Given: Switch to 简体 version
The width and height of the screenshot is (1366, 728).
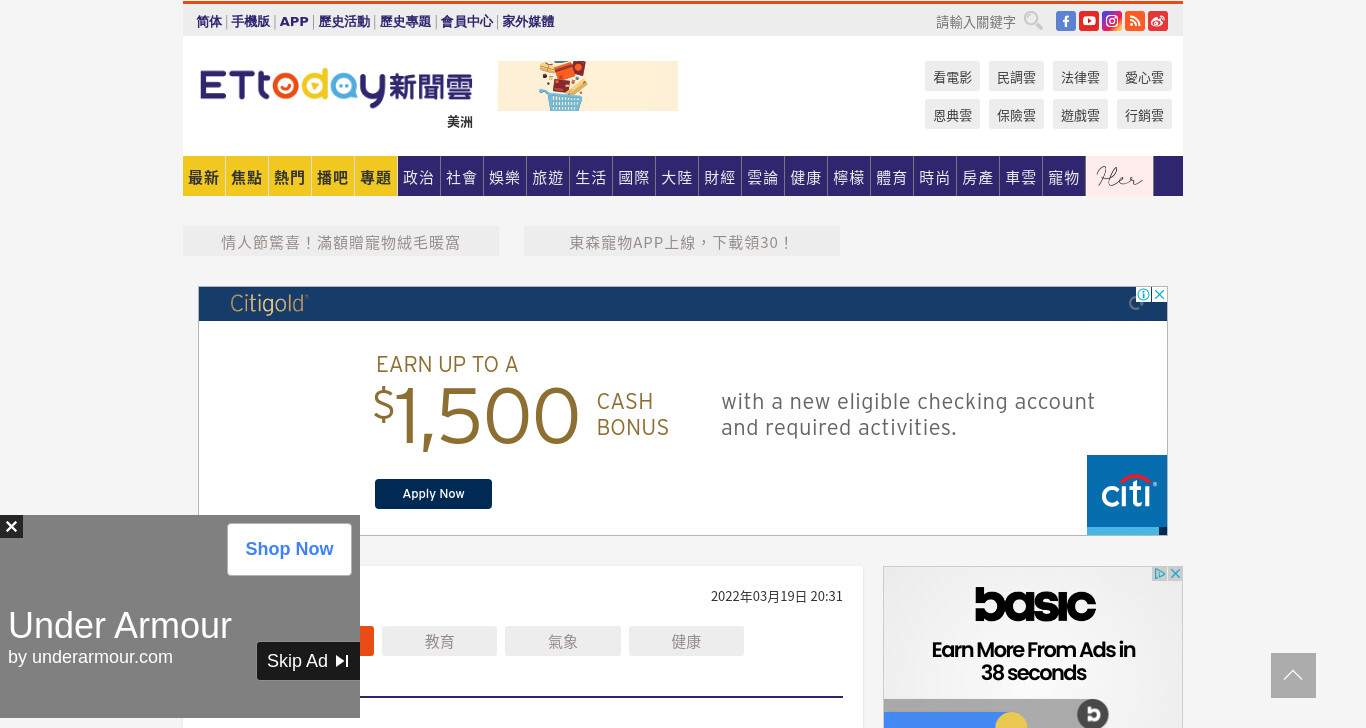Looking at the screenshot, I should point(209,22).
